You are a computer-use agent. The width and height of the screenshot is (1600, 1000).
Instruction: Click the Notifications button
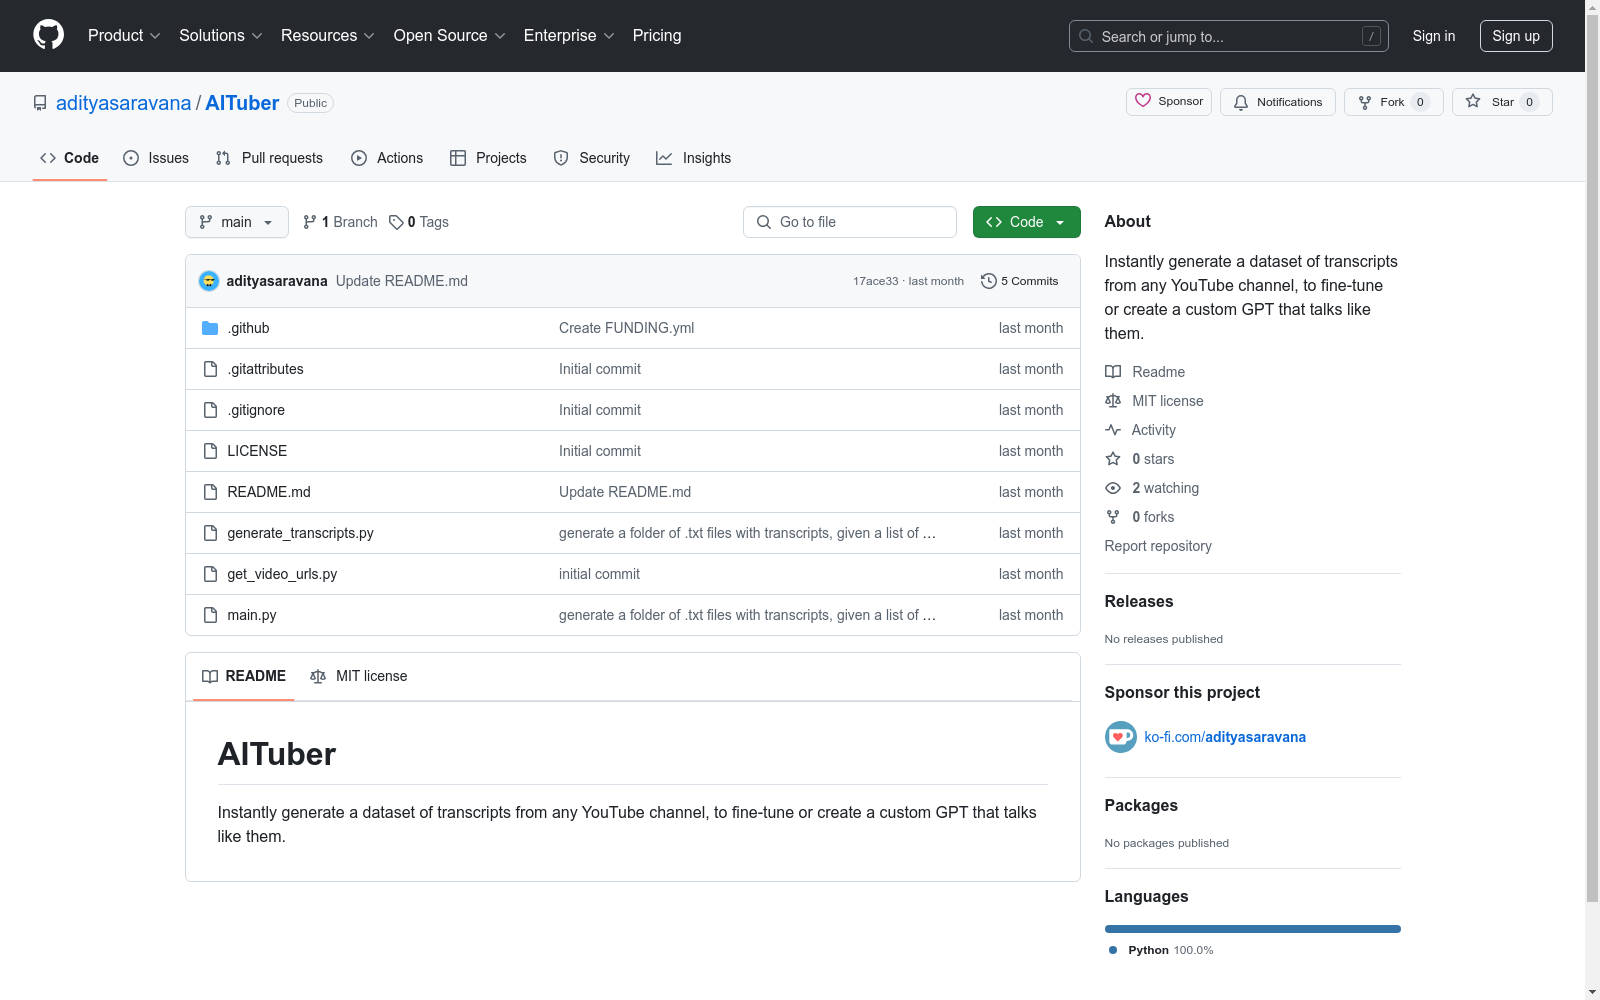pos(1278,102)
